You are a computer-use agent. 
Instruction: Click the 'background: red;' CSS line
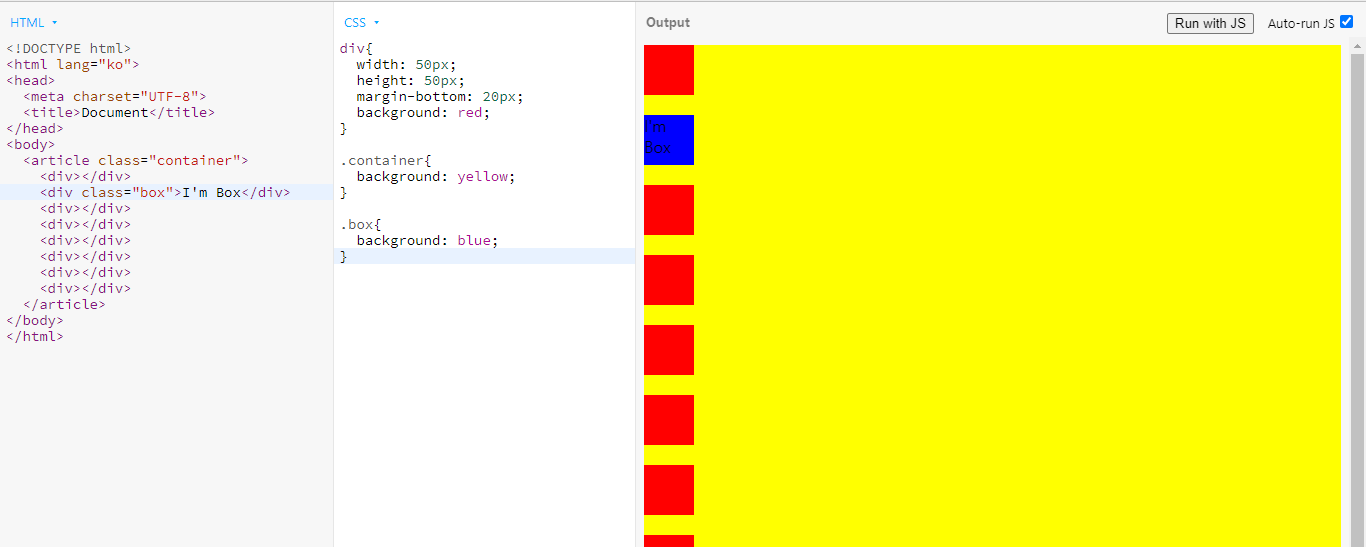tap(424, 112)
